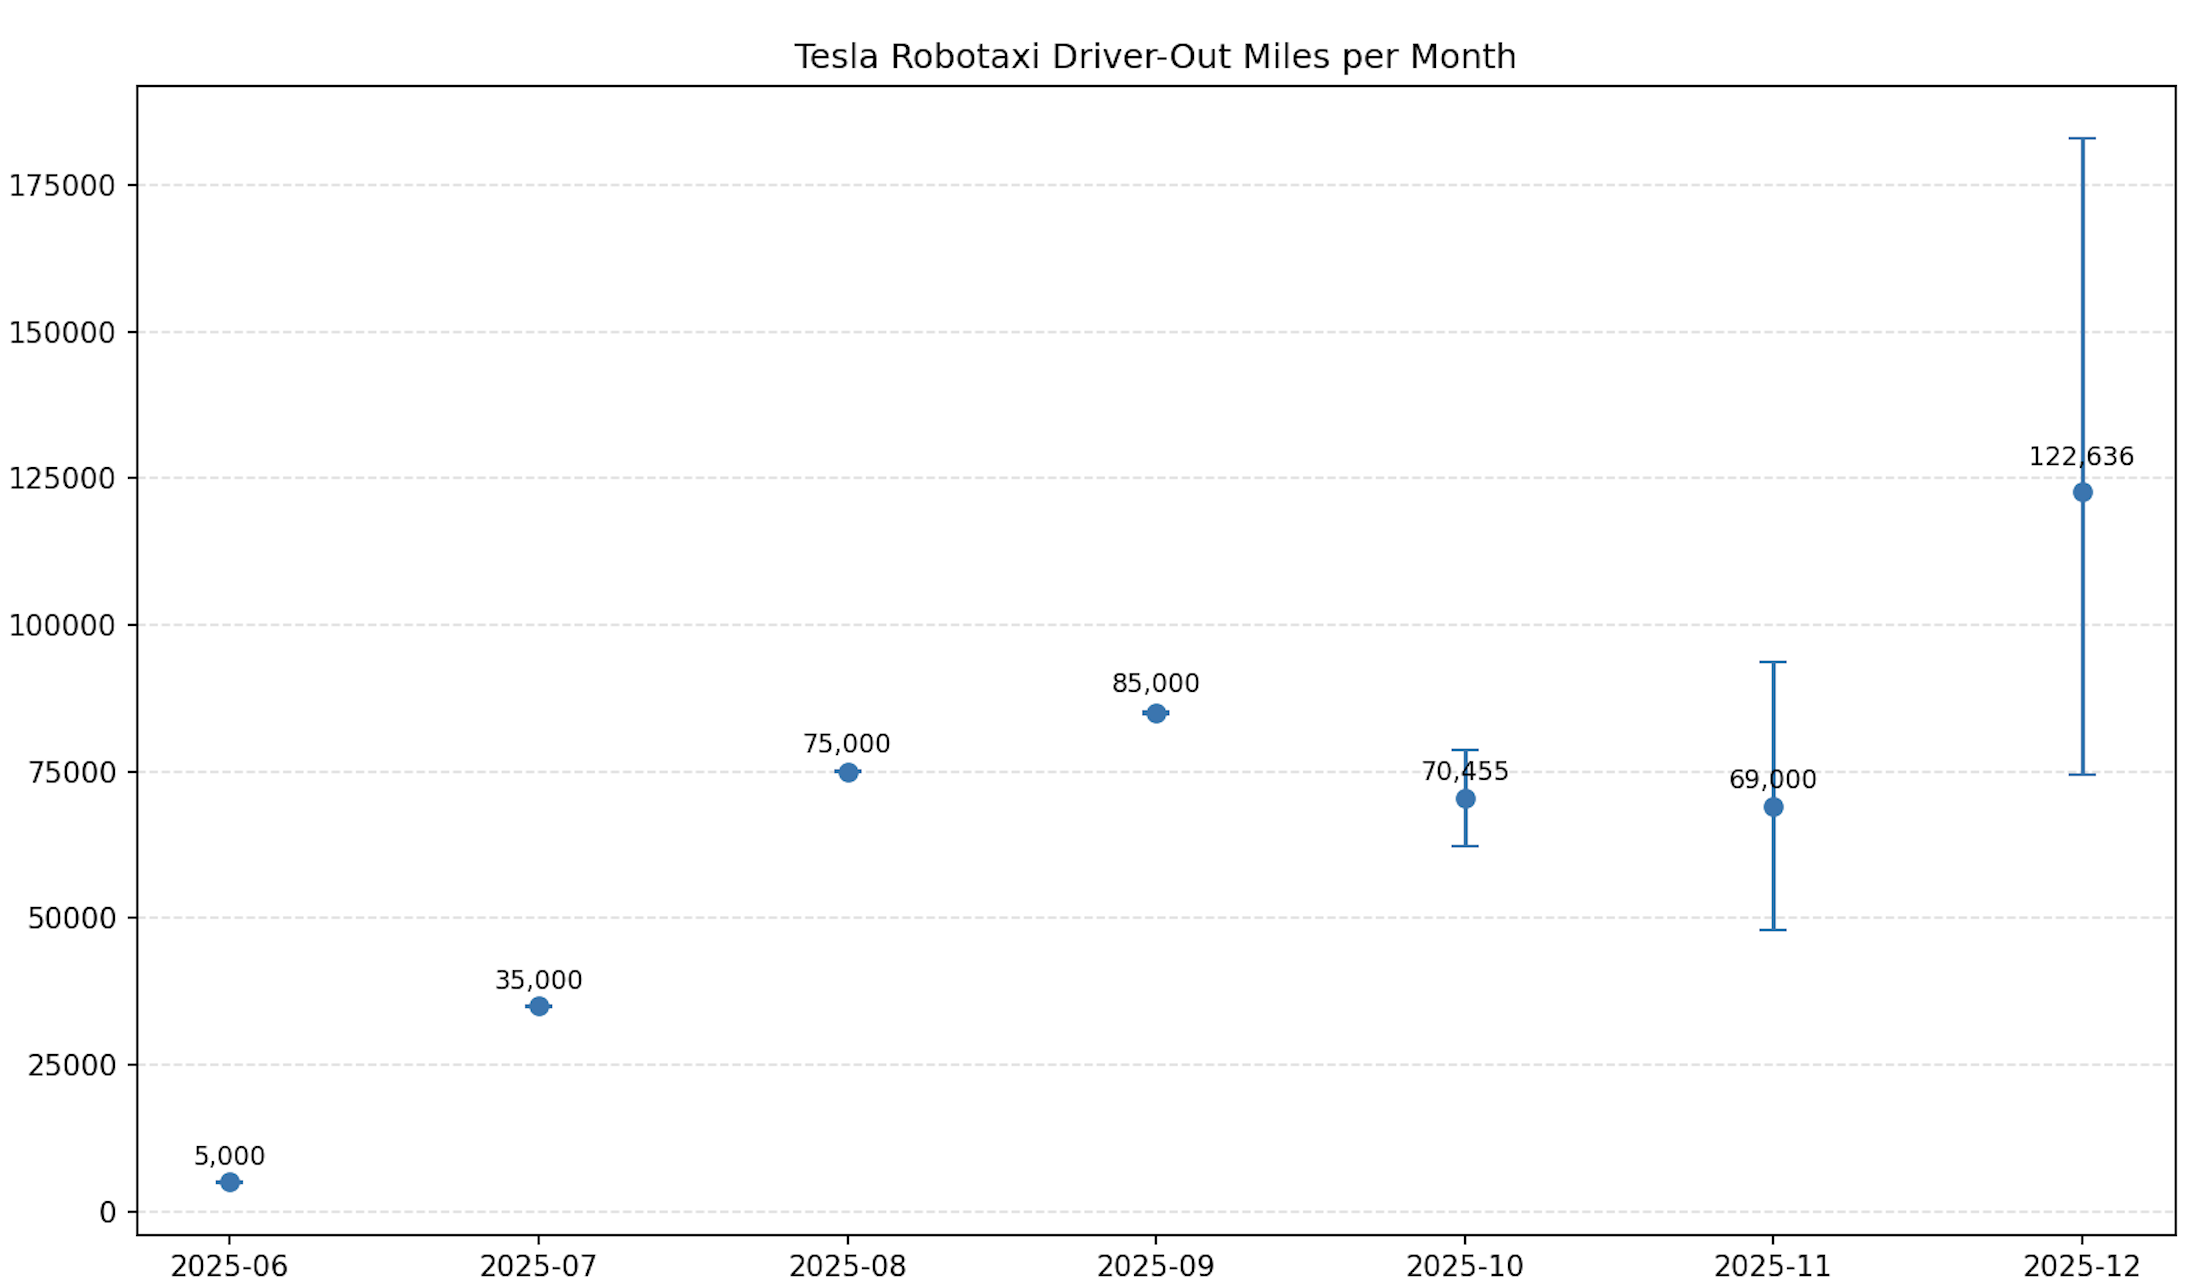The image size is (2192, 1288).
Task: Click the 2025-06 data point marker
Action: point(229,1182)
